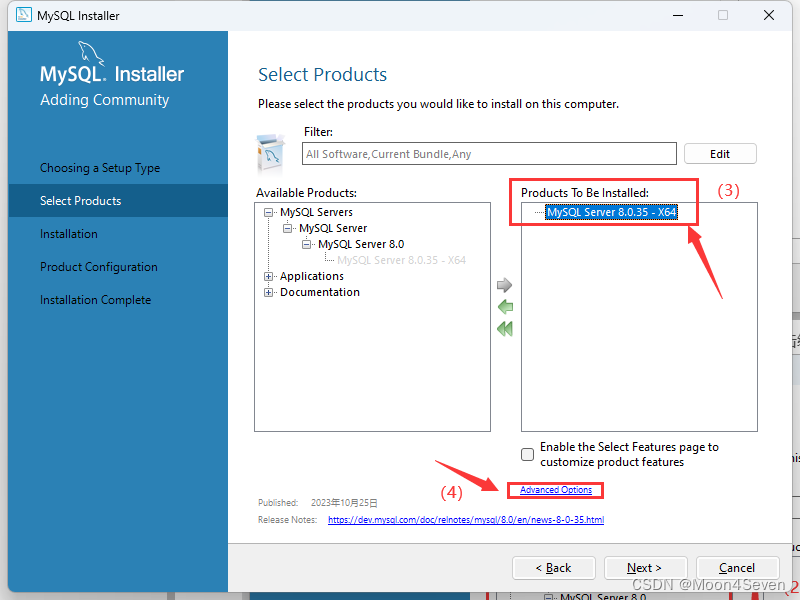Viewport: 800px width, 600px height.
Task: Click the Next button
Action: point(645,567)
